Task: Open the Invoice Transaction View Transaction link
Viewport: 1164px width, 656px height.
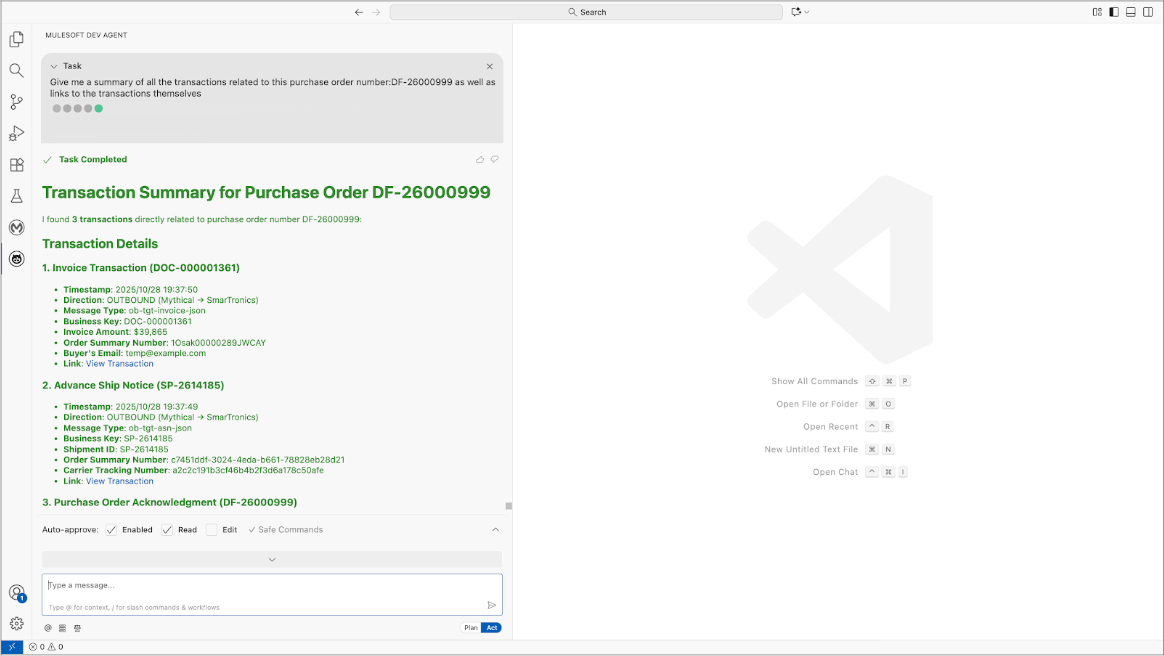Action: [x=119, y=363]
